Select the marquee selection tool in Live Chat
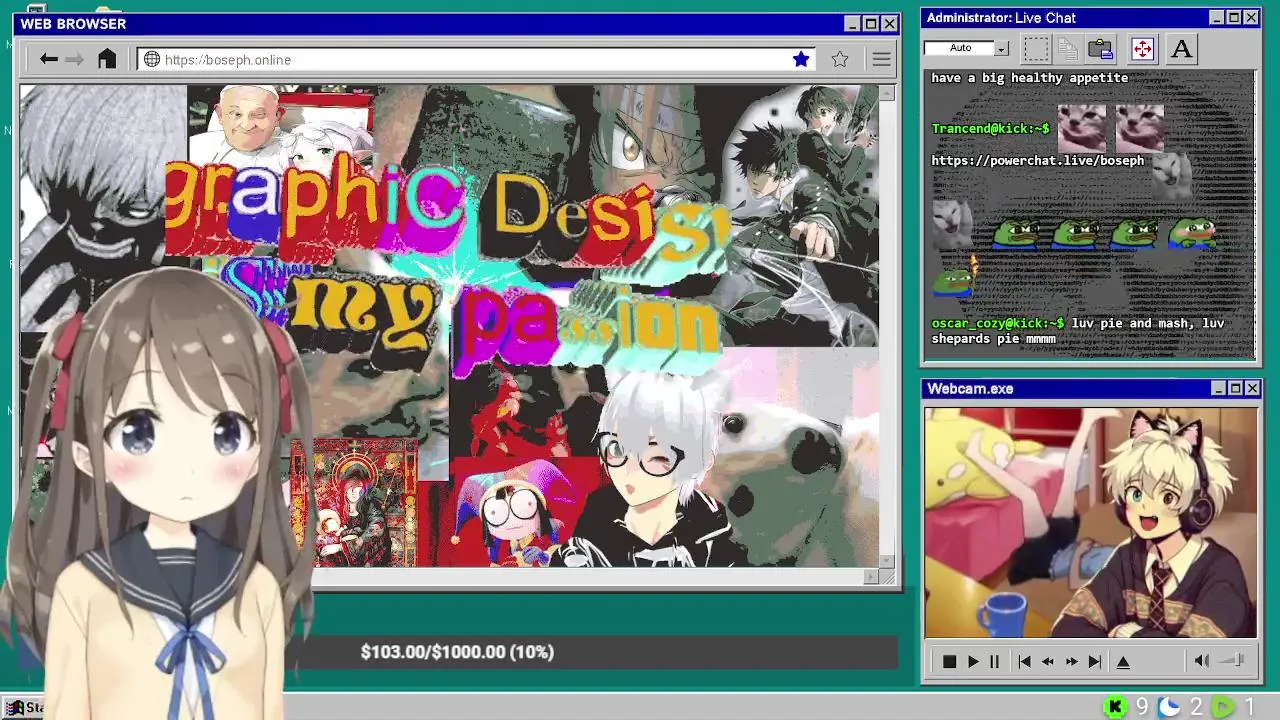This screenshot has width=1280, height=720. point(1036,48)
